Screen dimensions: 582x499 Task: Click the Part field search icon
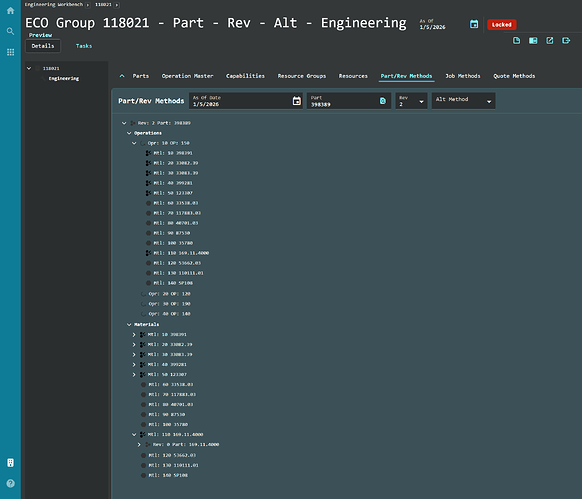pos(383,101)
